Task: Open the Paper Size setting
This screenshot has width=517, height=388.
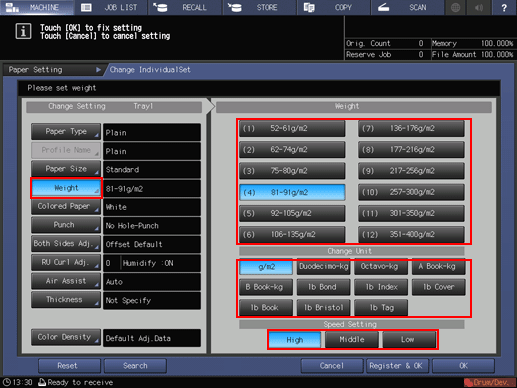Action: tap(66, 169)
